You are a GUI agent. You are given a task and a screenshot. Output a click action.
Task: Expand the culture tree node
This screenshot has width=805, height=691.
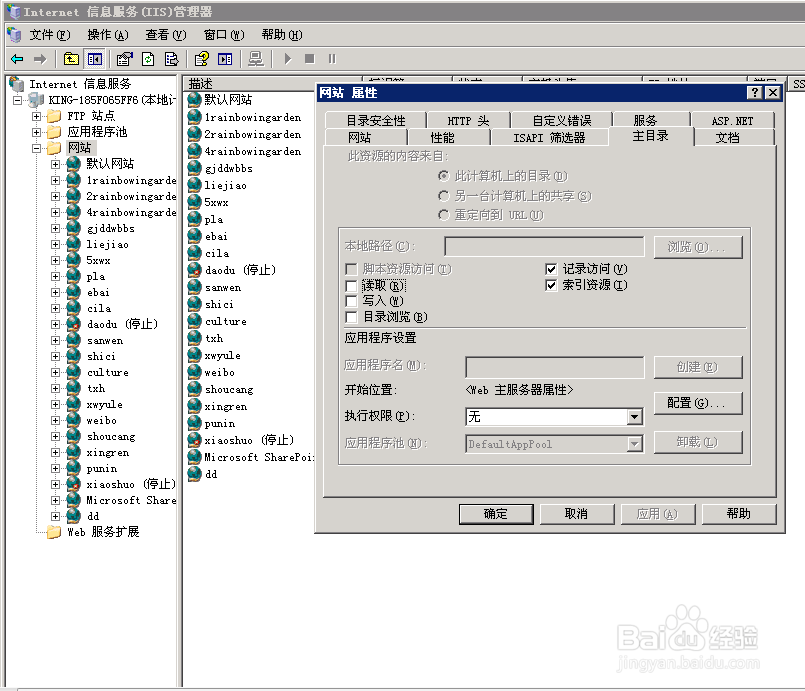[55, 372]
